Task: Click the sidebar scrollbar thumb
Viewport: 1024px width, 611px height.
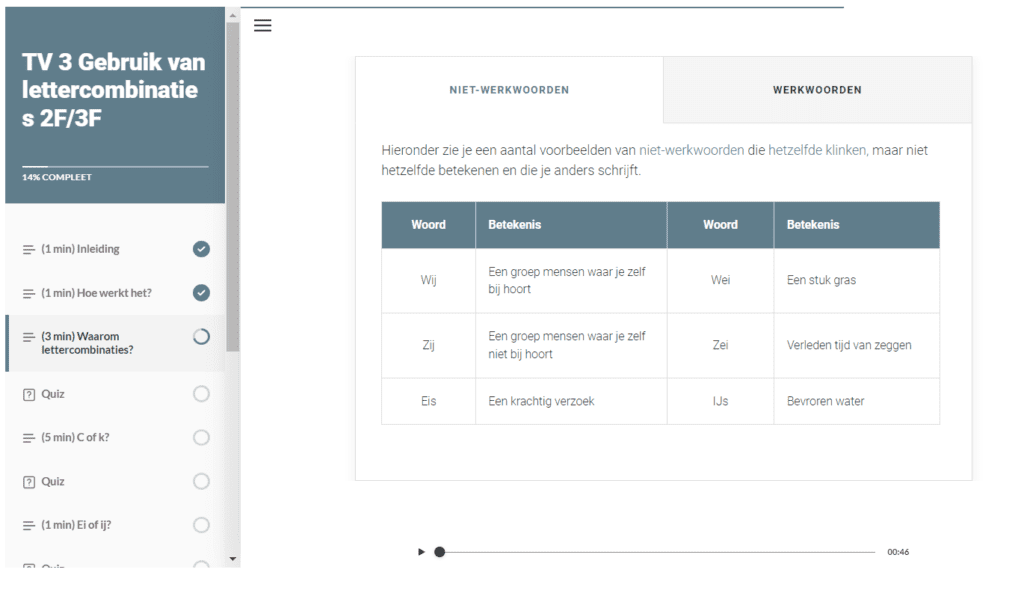Action: tap(232, 187)
